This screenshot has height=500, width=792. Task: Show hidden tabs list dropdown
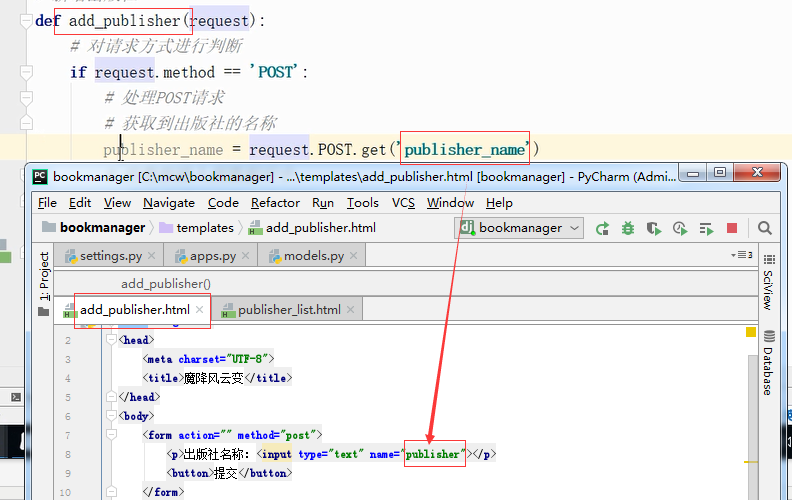tap(742, 255)
